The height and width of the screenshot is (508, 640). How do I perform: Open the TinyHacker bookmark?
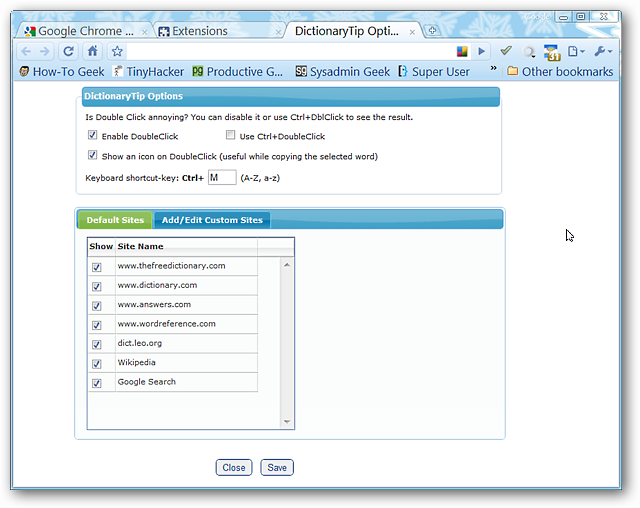tap(149, 72)
